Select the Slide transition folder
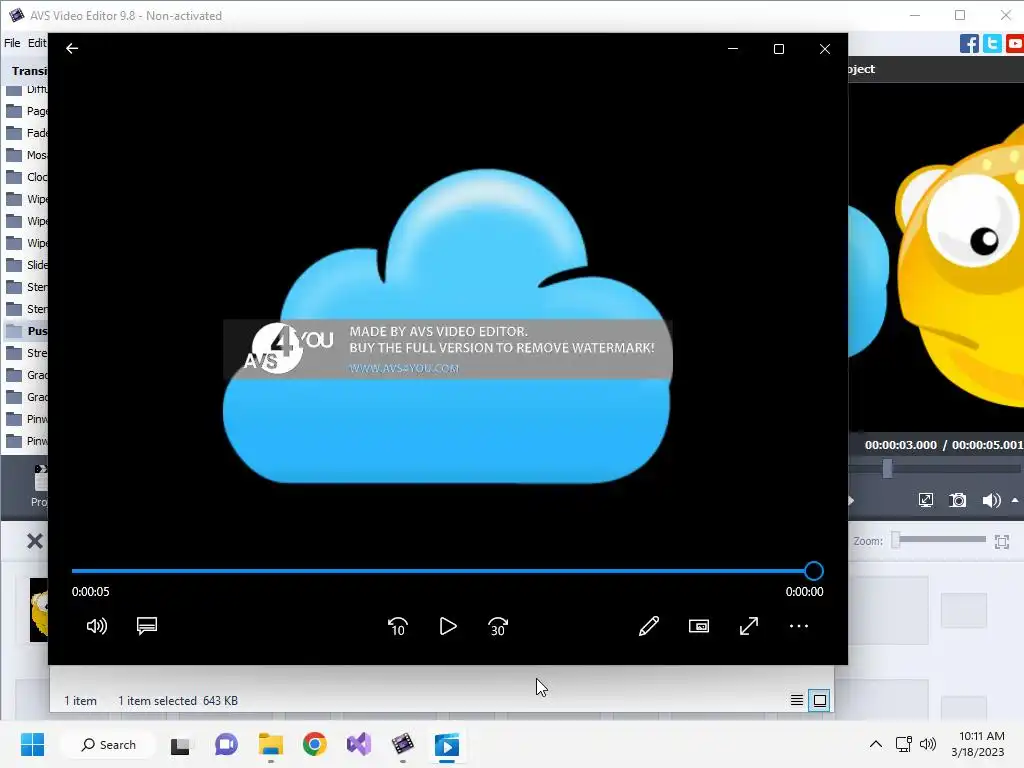The image size is (1024, 768). [26, 265]
